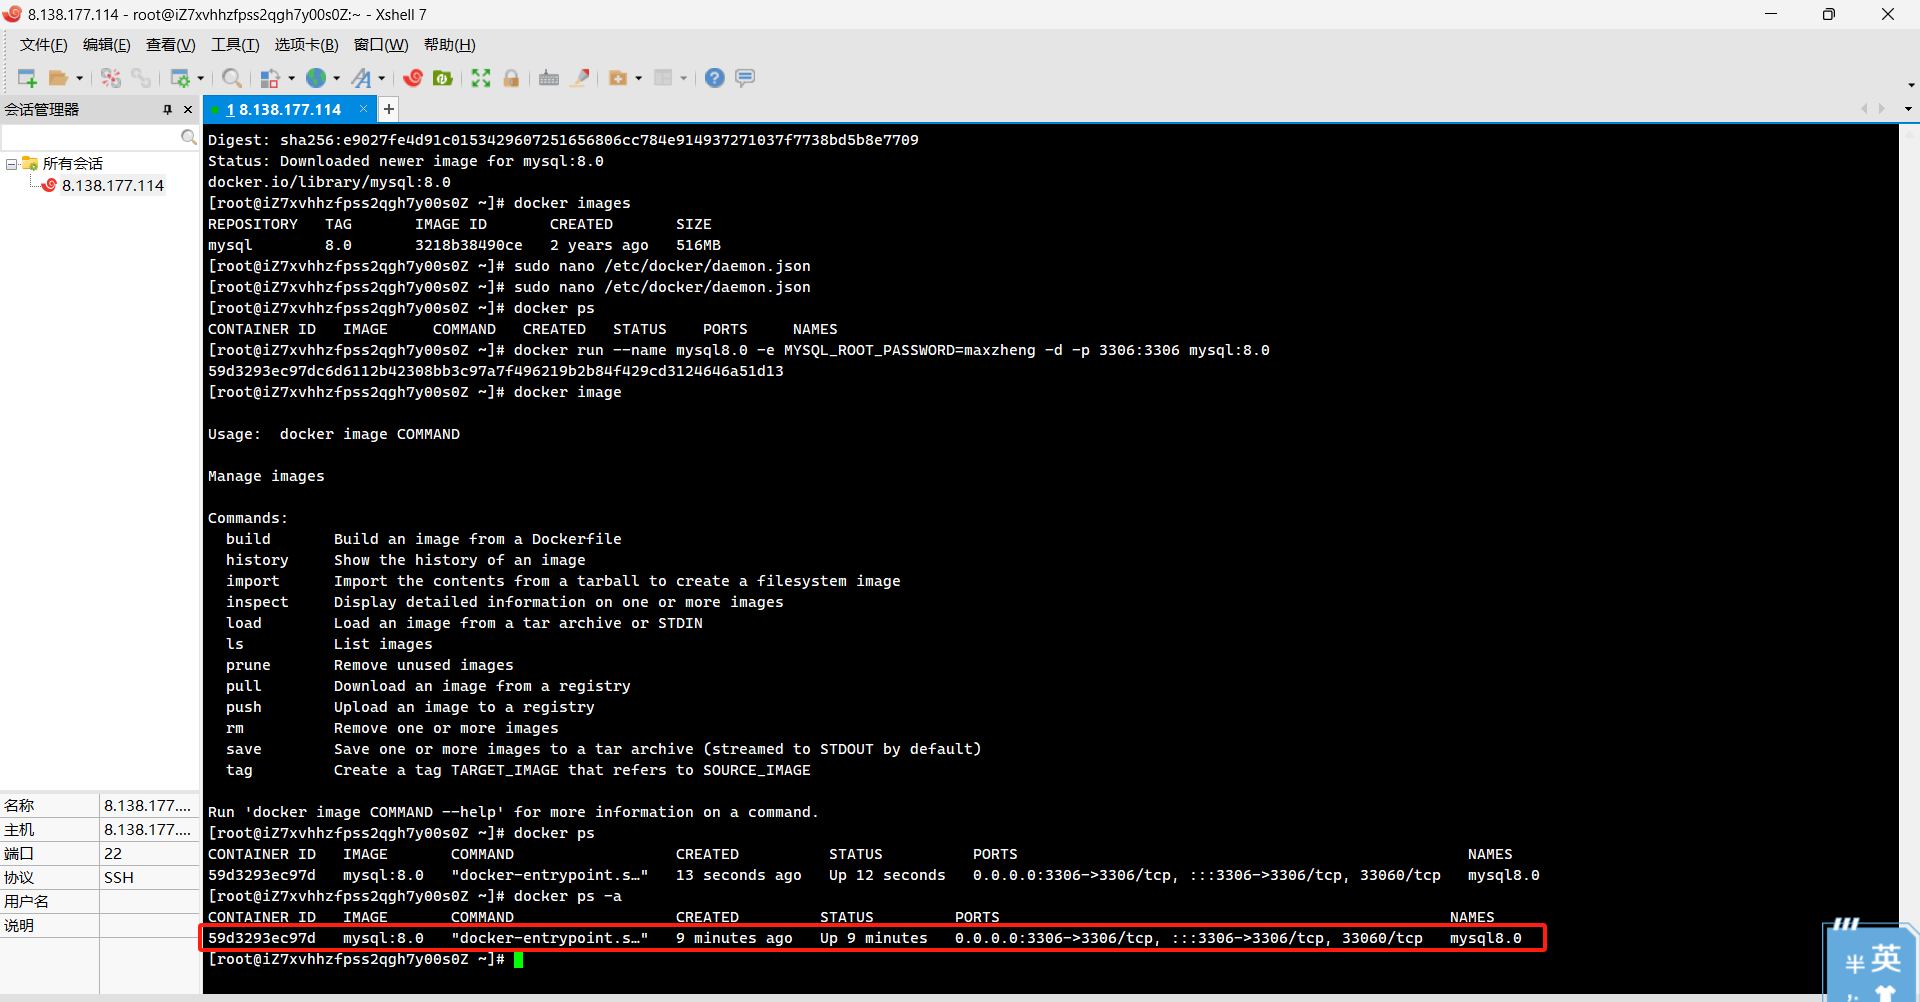This screenshot has width=1920, height=1002.
Task: Click toolbar overflow arrow at far right
Action: (x=1911, y=85)
